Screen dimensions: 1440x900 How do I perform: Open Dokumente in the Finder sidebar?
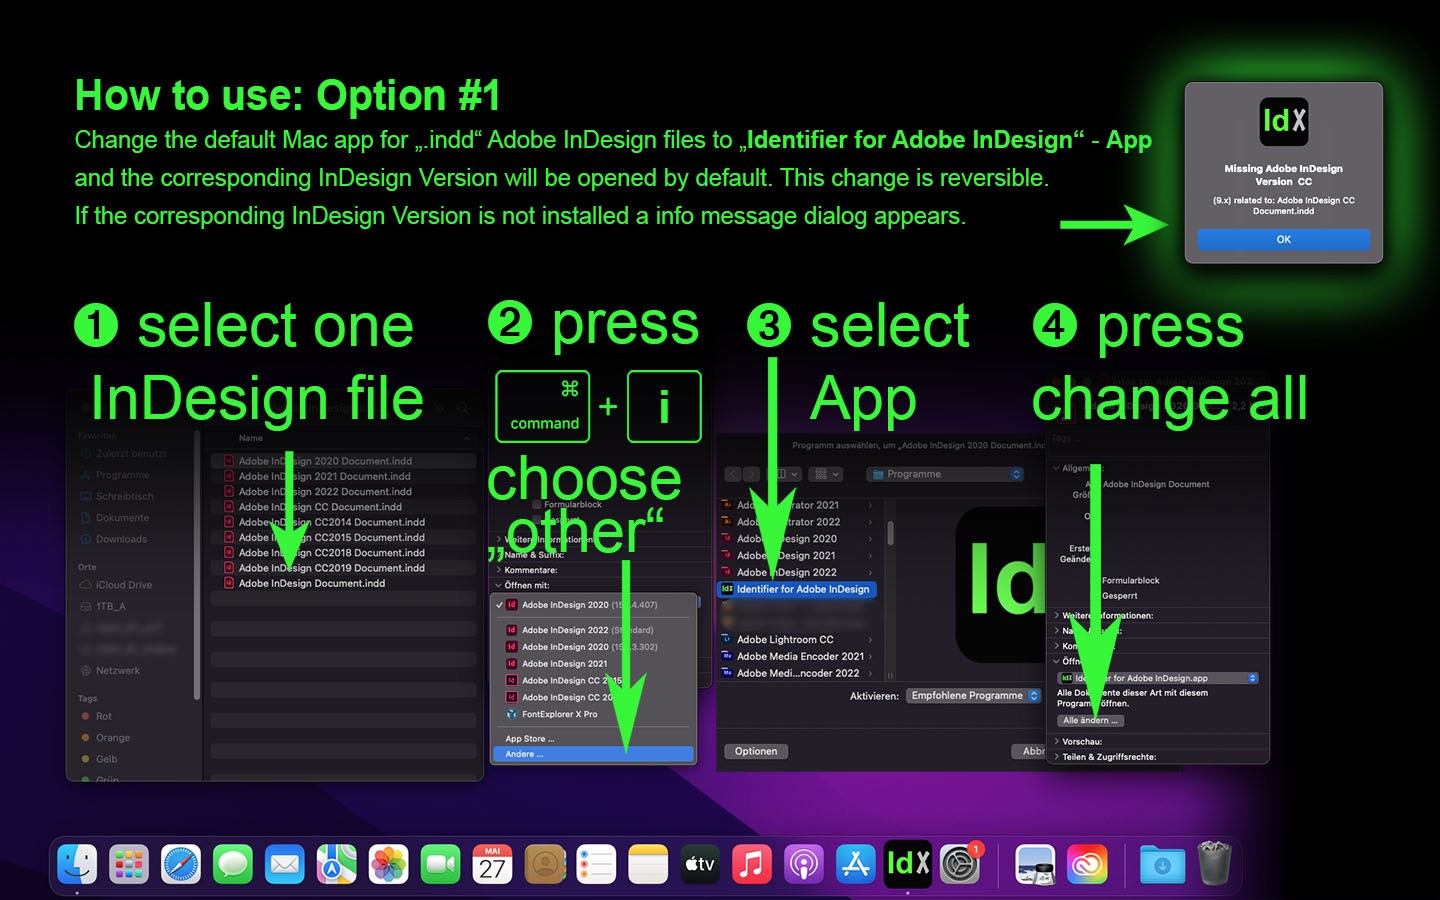122,518
